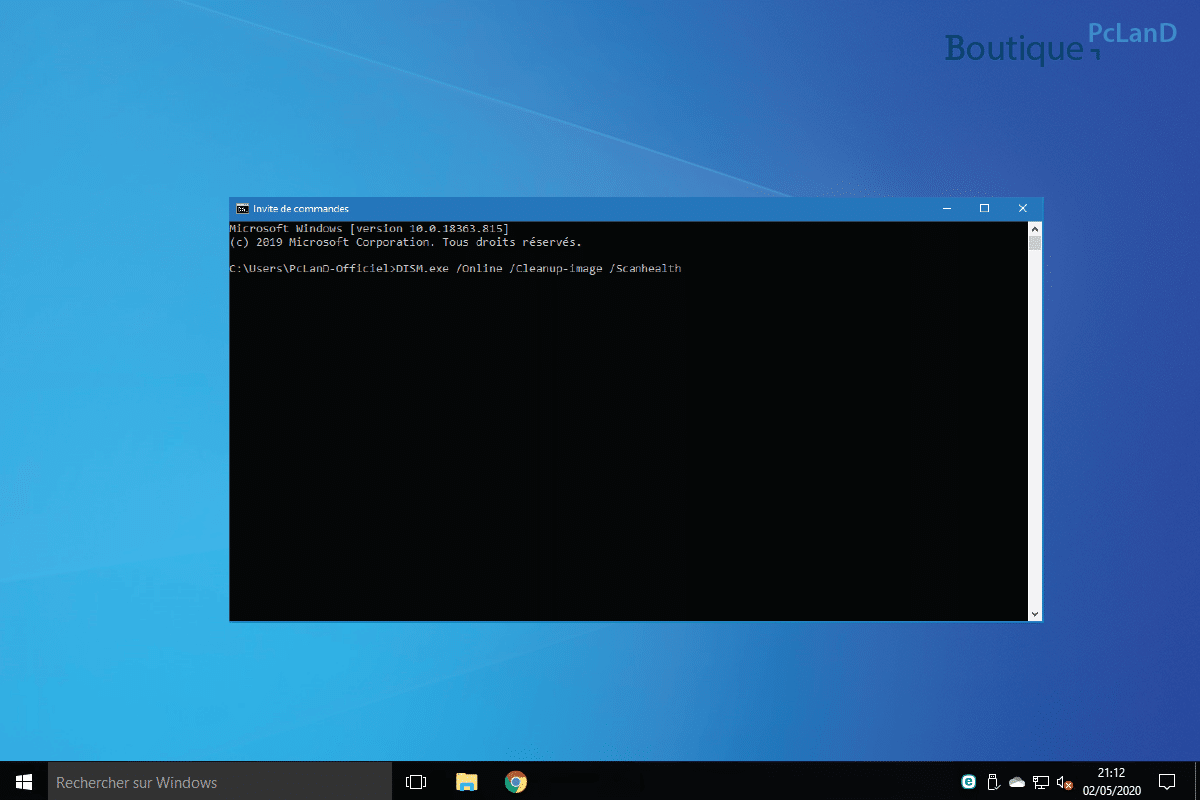The width and height of the screenshot is (1200, 800).
Task: Click the console scrollbar up arrow
Action: pos(1035,229)
